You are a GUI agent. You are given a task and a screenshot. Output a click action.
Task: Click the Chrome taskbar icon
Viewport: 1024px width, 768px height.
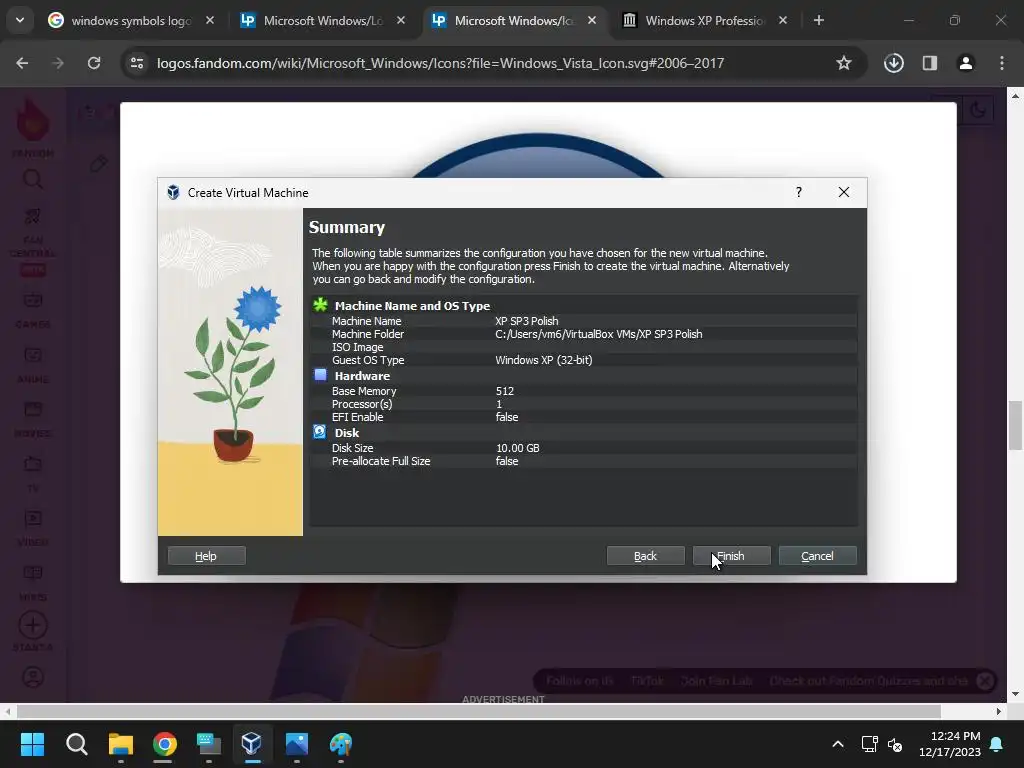(165, 743)
